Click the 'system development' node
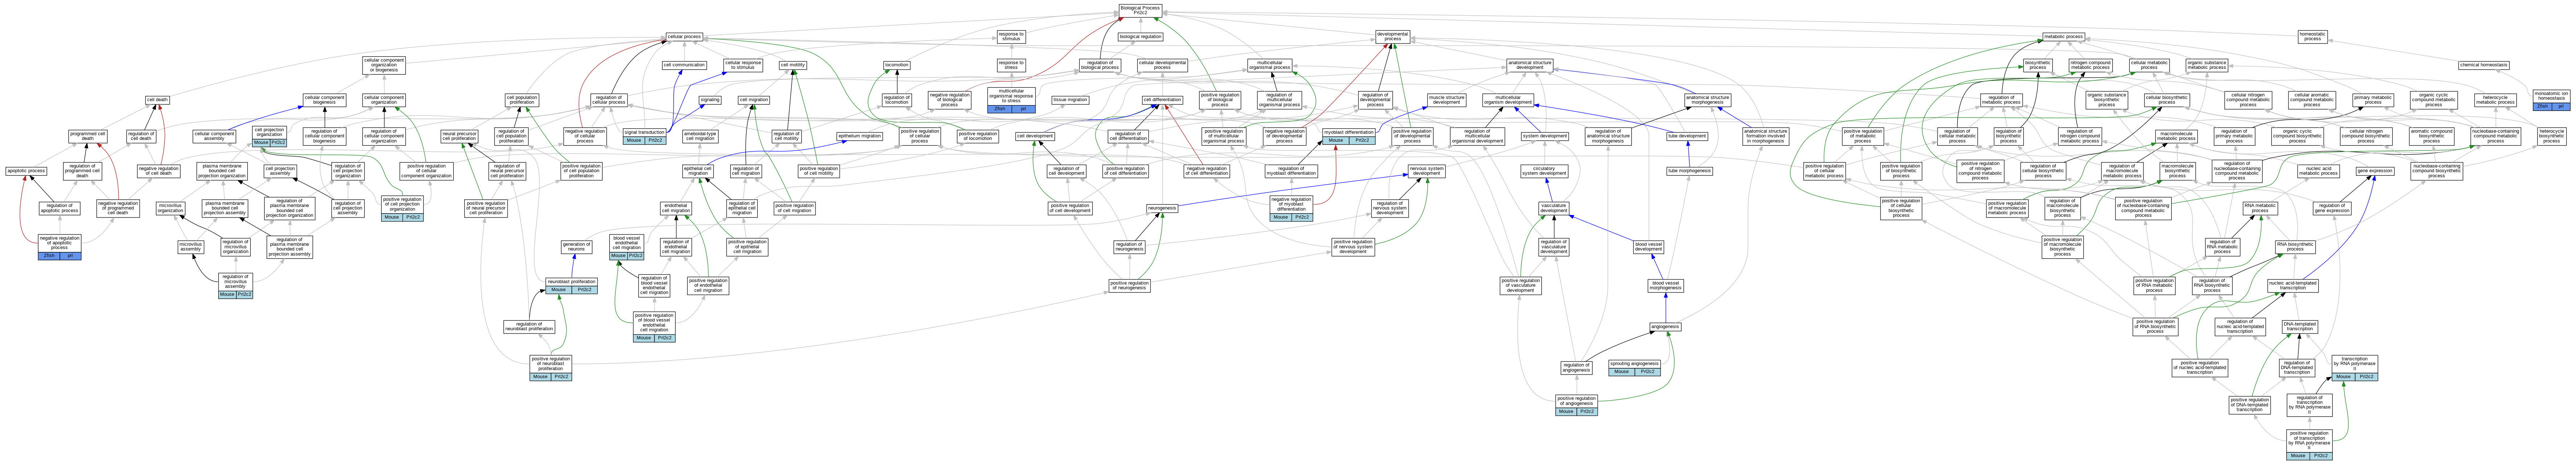The height and width of the screenshot is (464, 2576). click(1545, 136)
